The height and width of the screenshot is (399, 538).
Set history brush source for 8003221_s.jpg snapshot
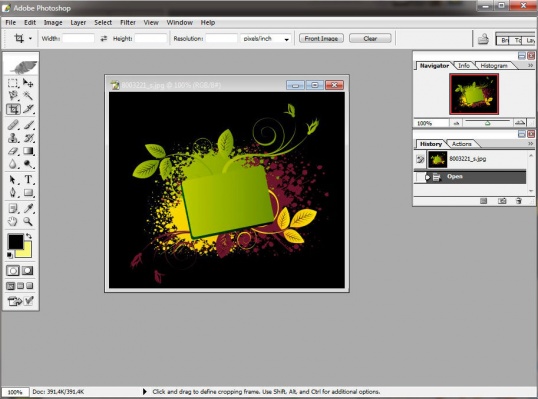[x=420, y=159]
